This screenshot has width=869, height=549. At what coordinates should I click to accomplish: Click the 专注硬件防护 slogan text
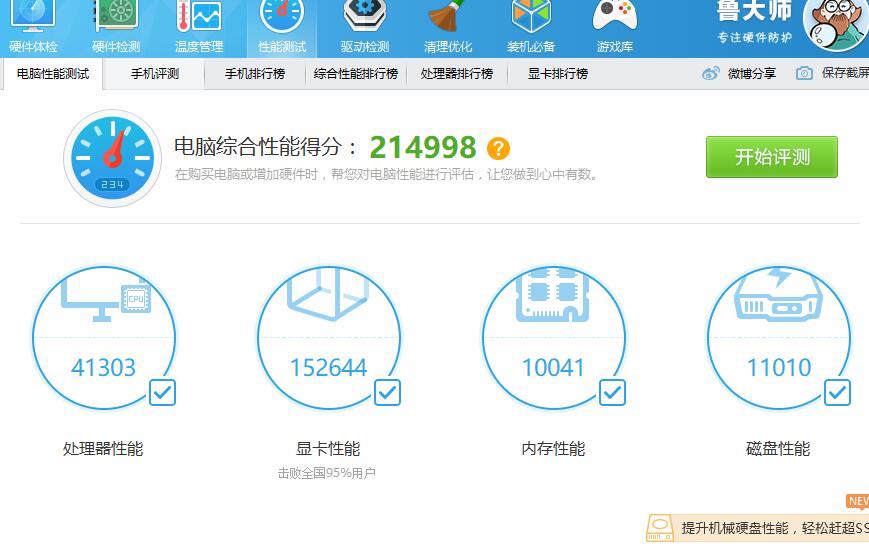(x=754, y=38)
